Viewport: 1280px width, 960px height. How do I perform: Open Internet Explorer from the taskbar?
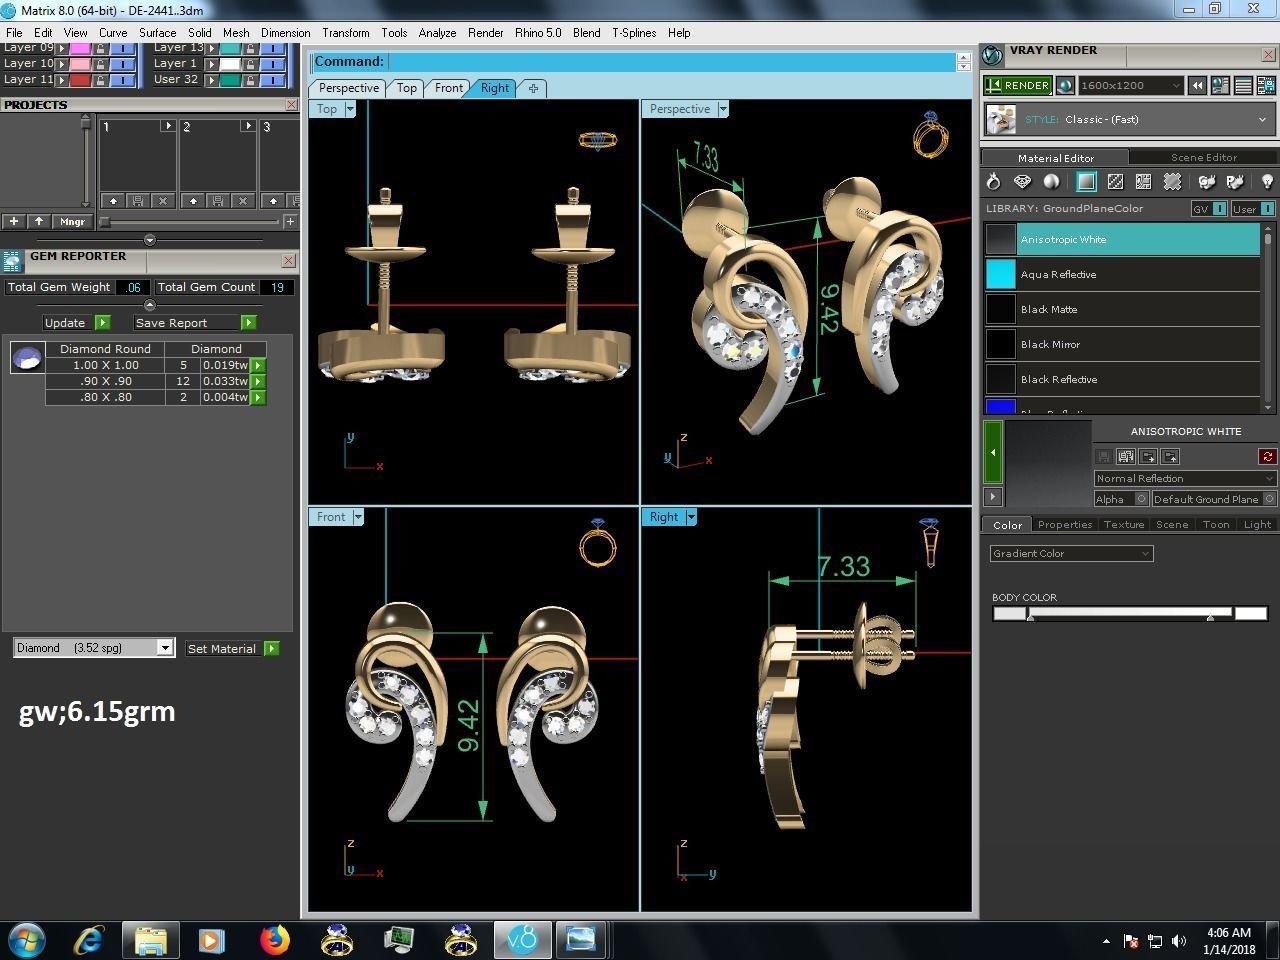tap(90, 940)
